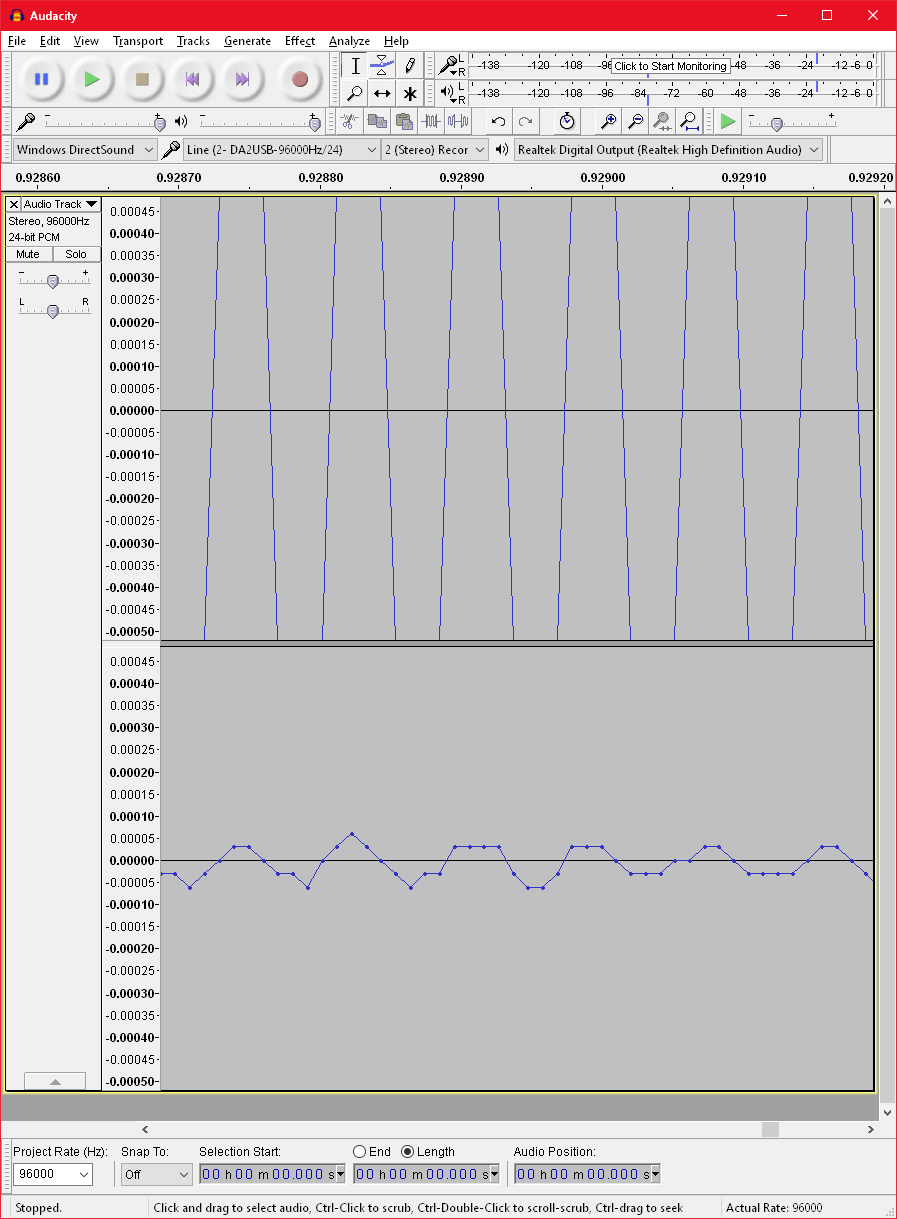
Task: Stop playback with the Stop button
Action: (x=142, y=79)
